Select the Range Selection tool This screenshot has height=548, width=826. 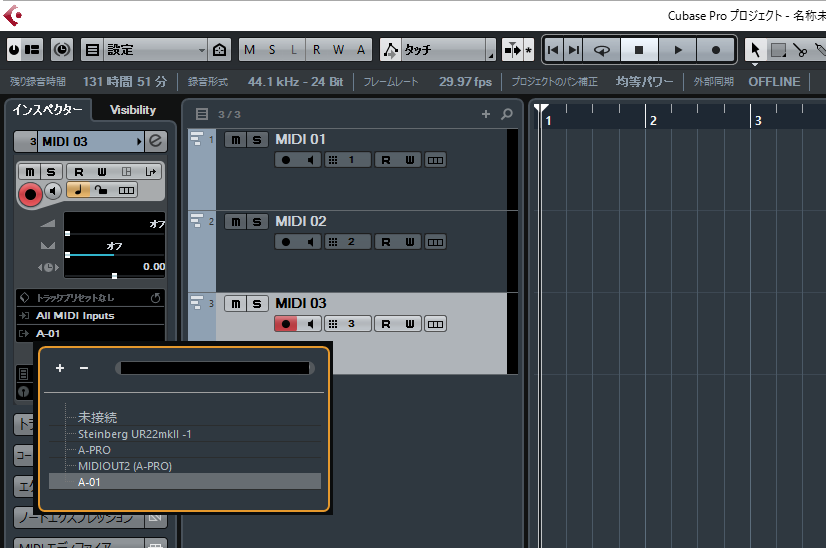pyautogui.click(x=778, y=50)
